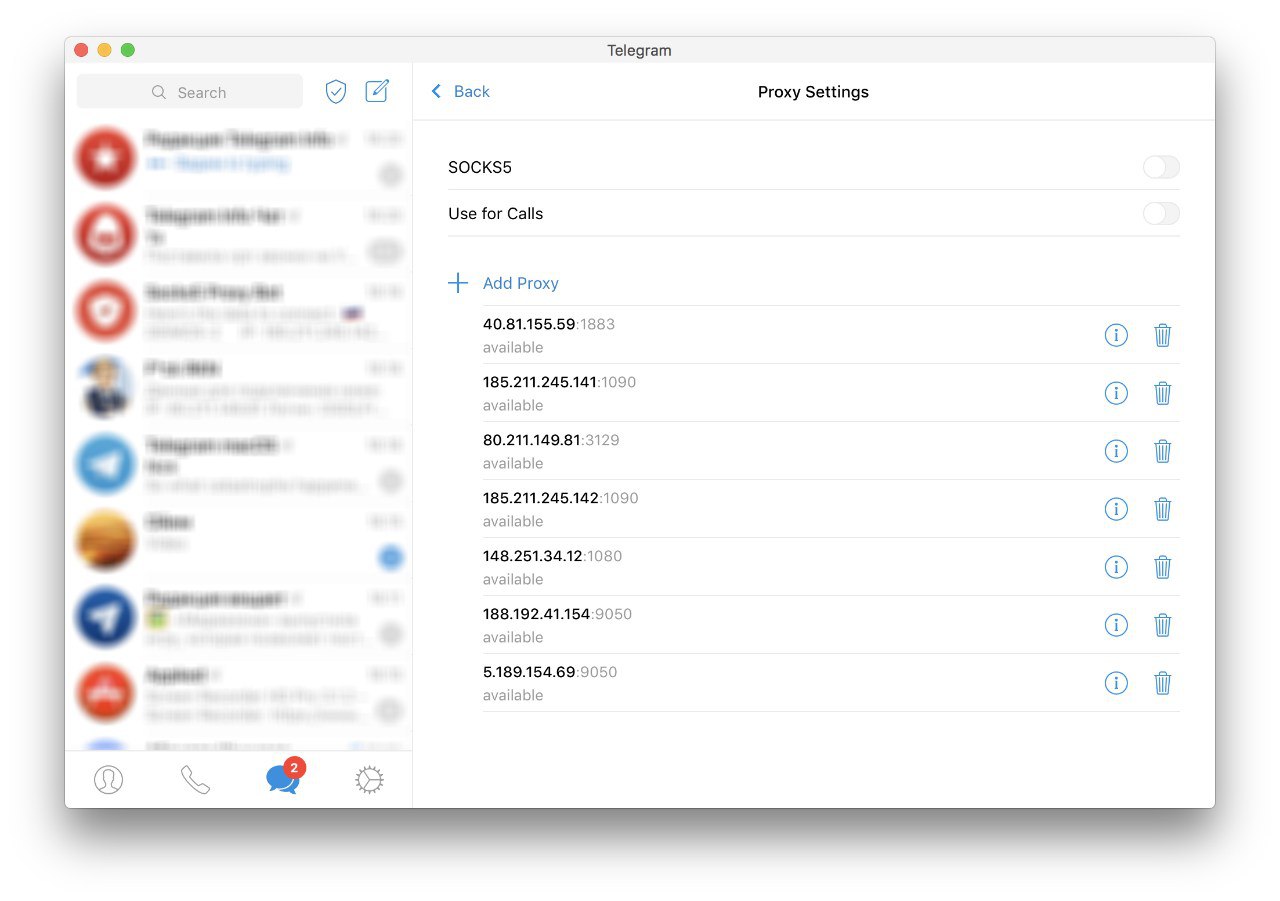The width and height of the screenshot is (1280, 901).
Task: Click the proxy shield icon near search
Action: tap(336, 92)
